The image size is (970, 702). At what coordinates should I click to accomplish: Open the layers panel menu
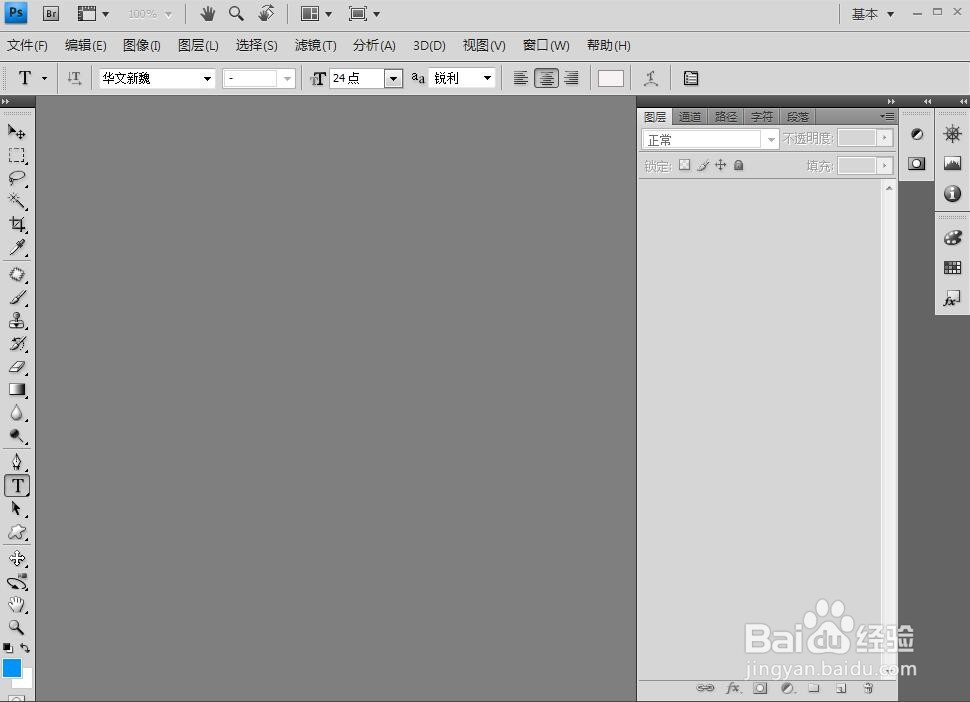pyautogui.click(x=887, y=116)
